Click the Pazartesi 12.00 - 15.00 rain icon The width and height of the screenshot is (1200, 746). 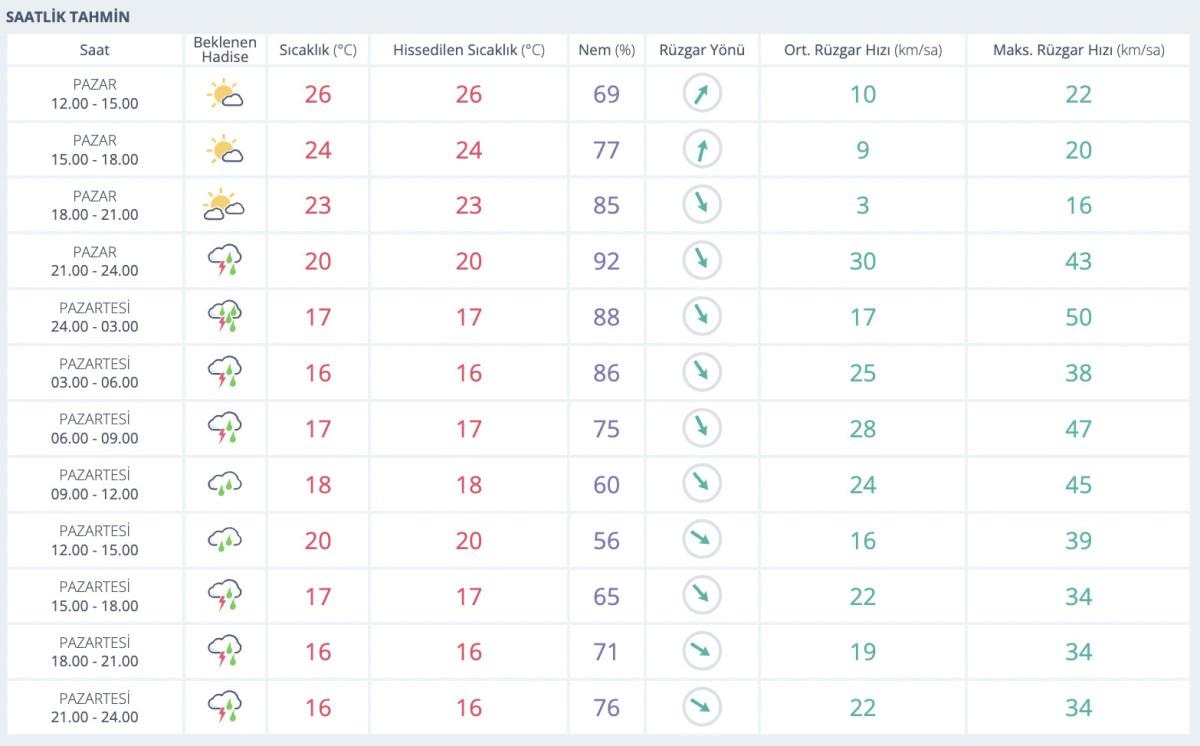[225, 541]
